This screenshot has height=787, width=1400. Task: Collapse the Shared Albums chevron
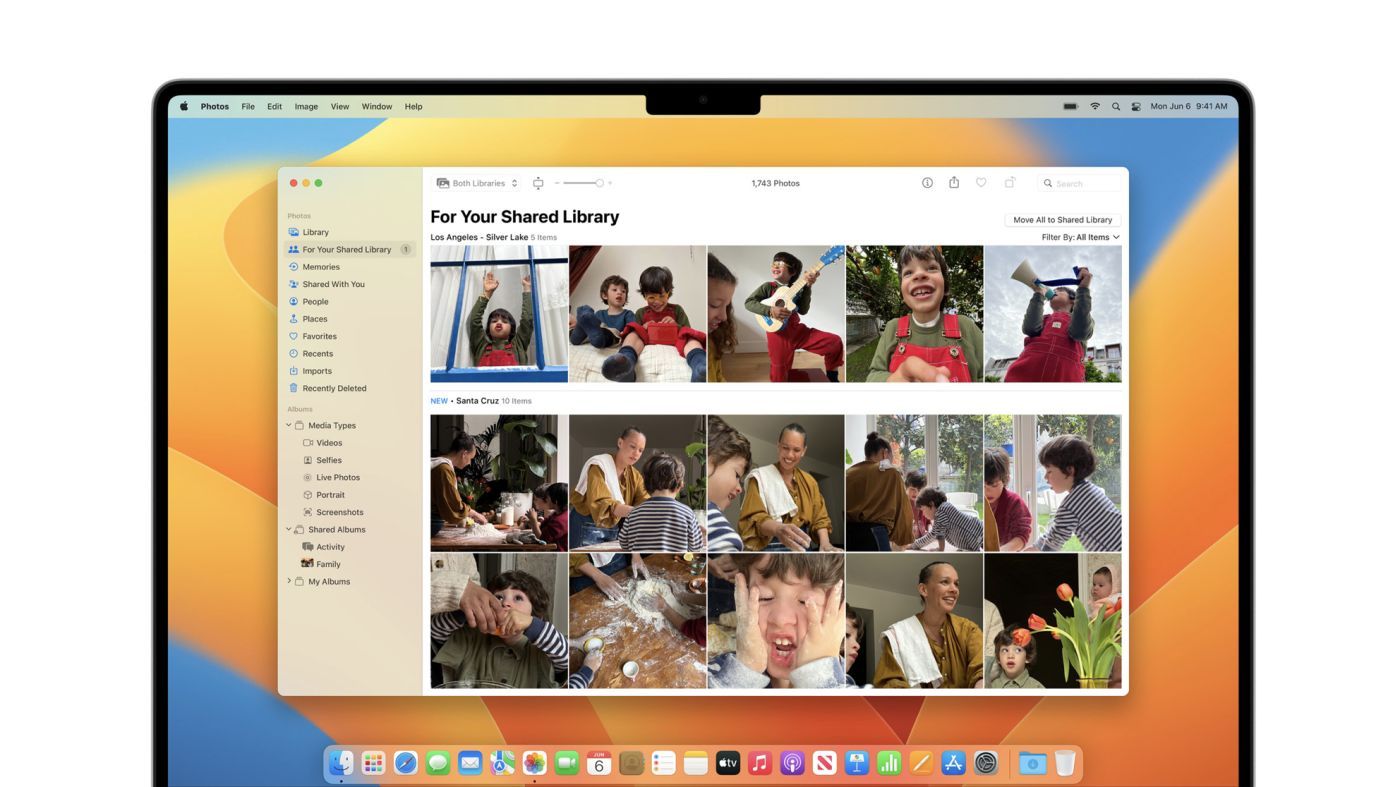[289, 529]
